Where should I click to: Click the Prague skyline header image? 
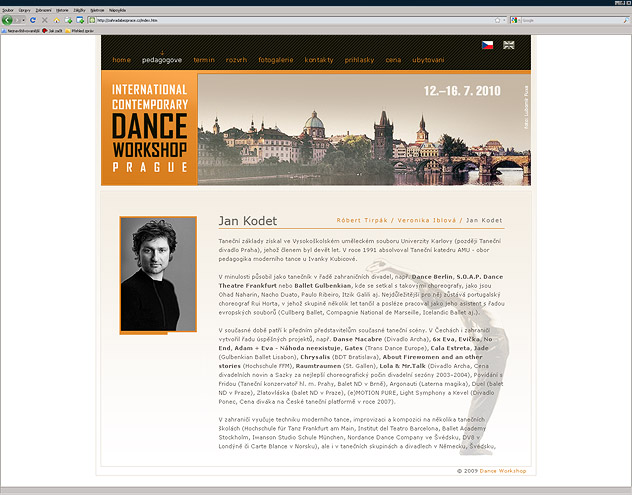[x=364, y=130]
